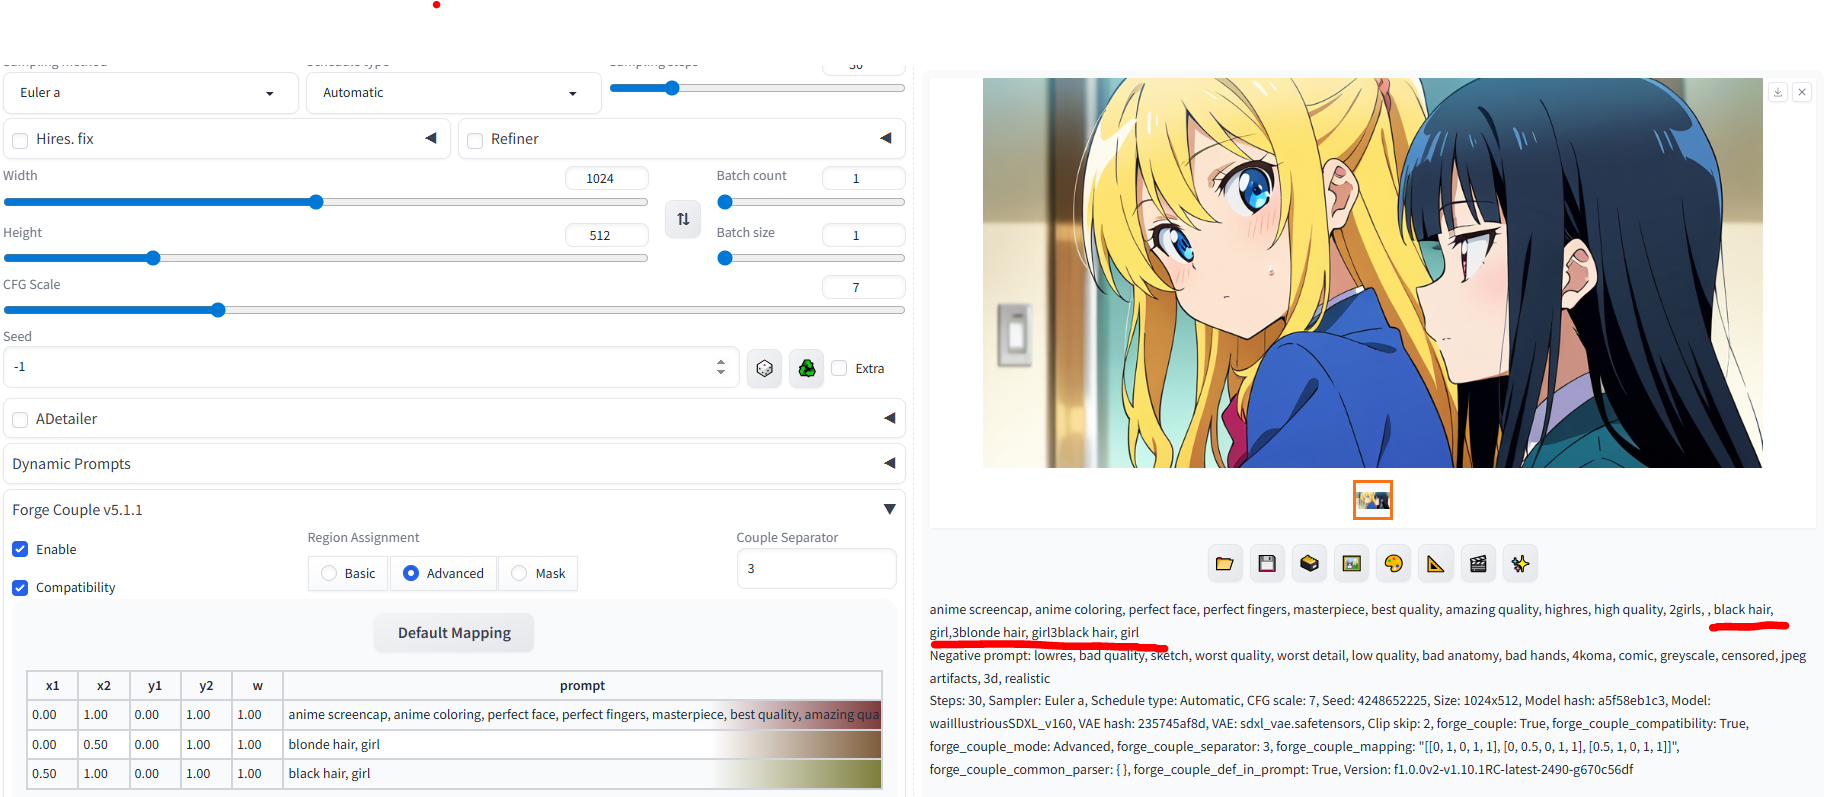Enable the ADetailer checkbox
The width and height of the screenshot is (1833, 797).
tap(20, 419)
